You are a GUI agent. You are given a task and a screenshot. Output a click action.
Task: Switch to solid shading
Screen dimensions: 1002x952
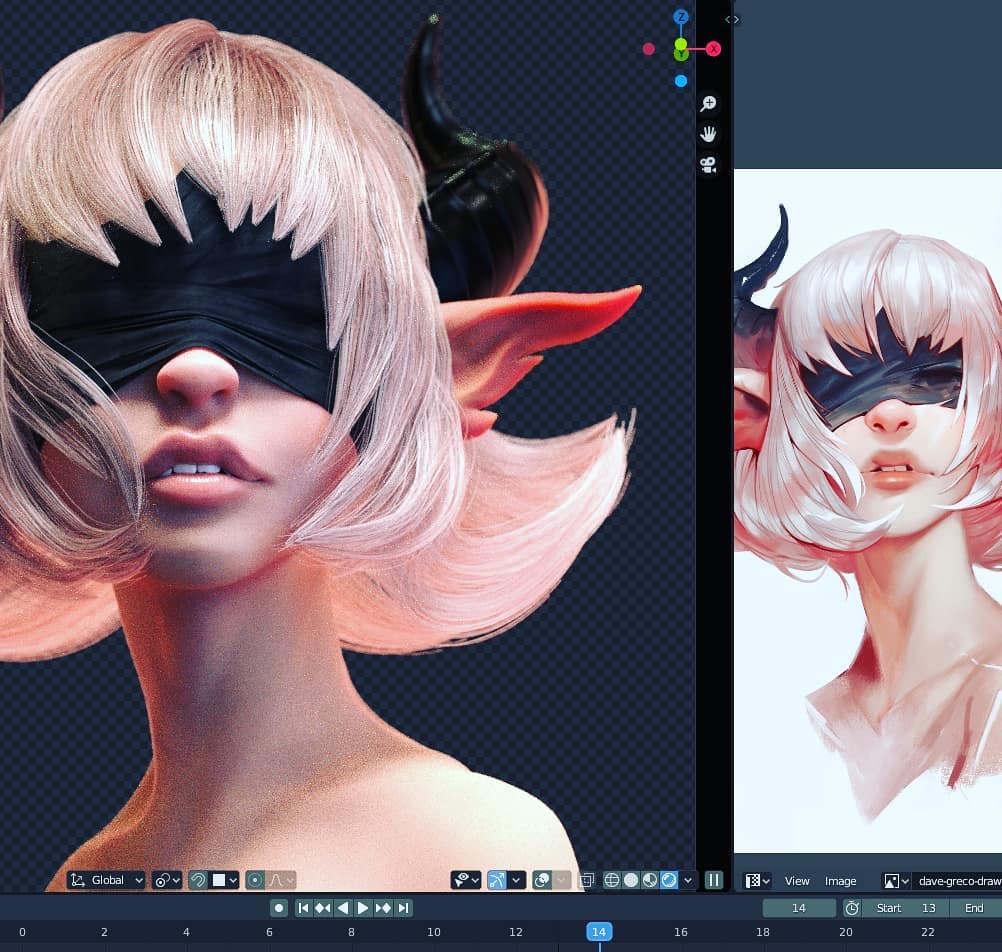pos(631,880)
